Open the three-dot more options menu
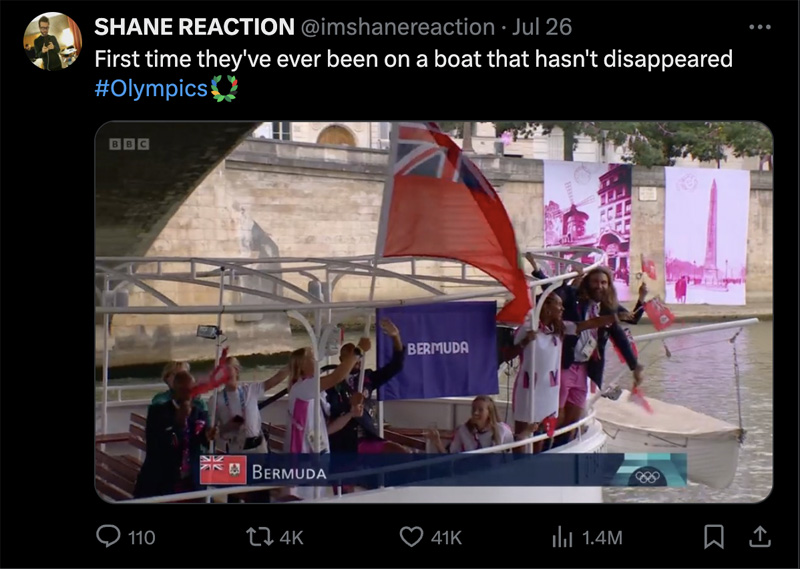 pyautogui.click(x=760, y=27)
